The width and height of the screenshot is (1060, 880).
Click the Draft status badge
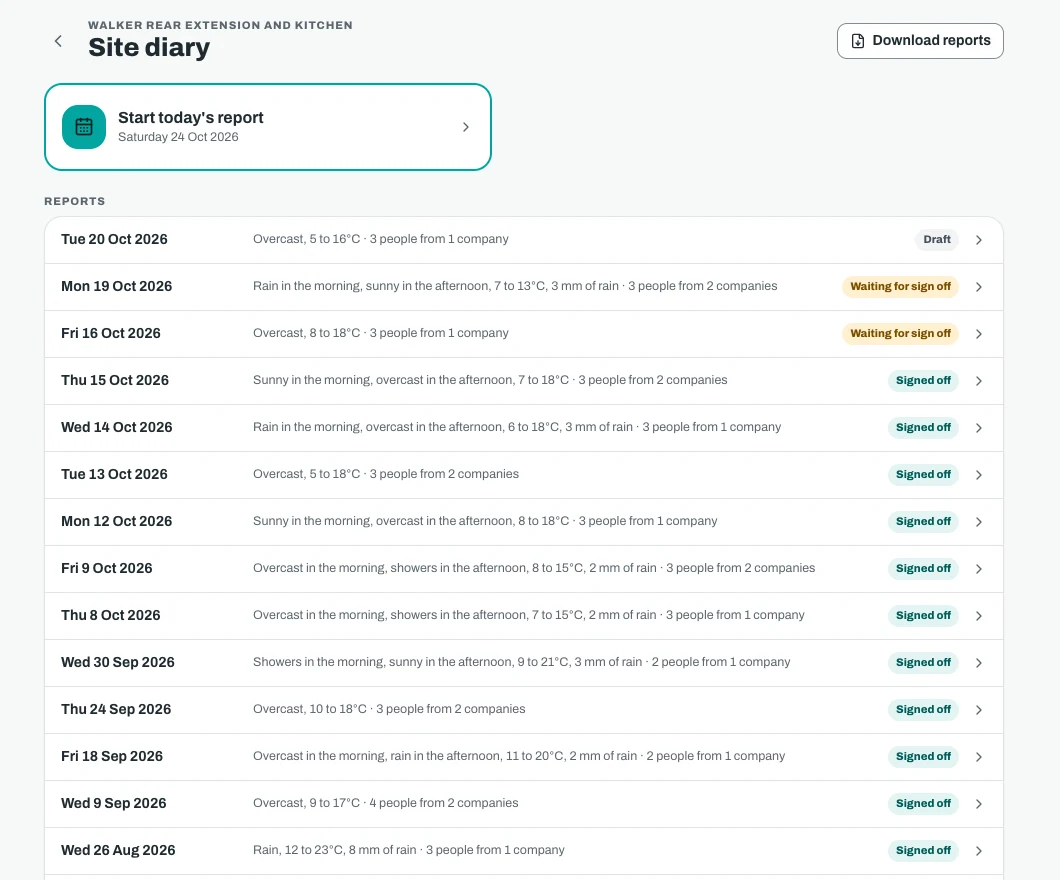coord(936,239)
